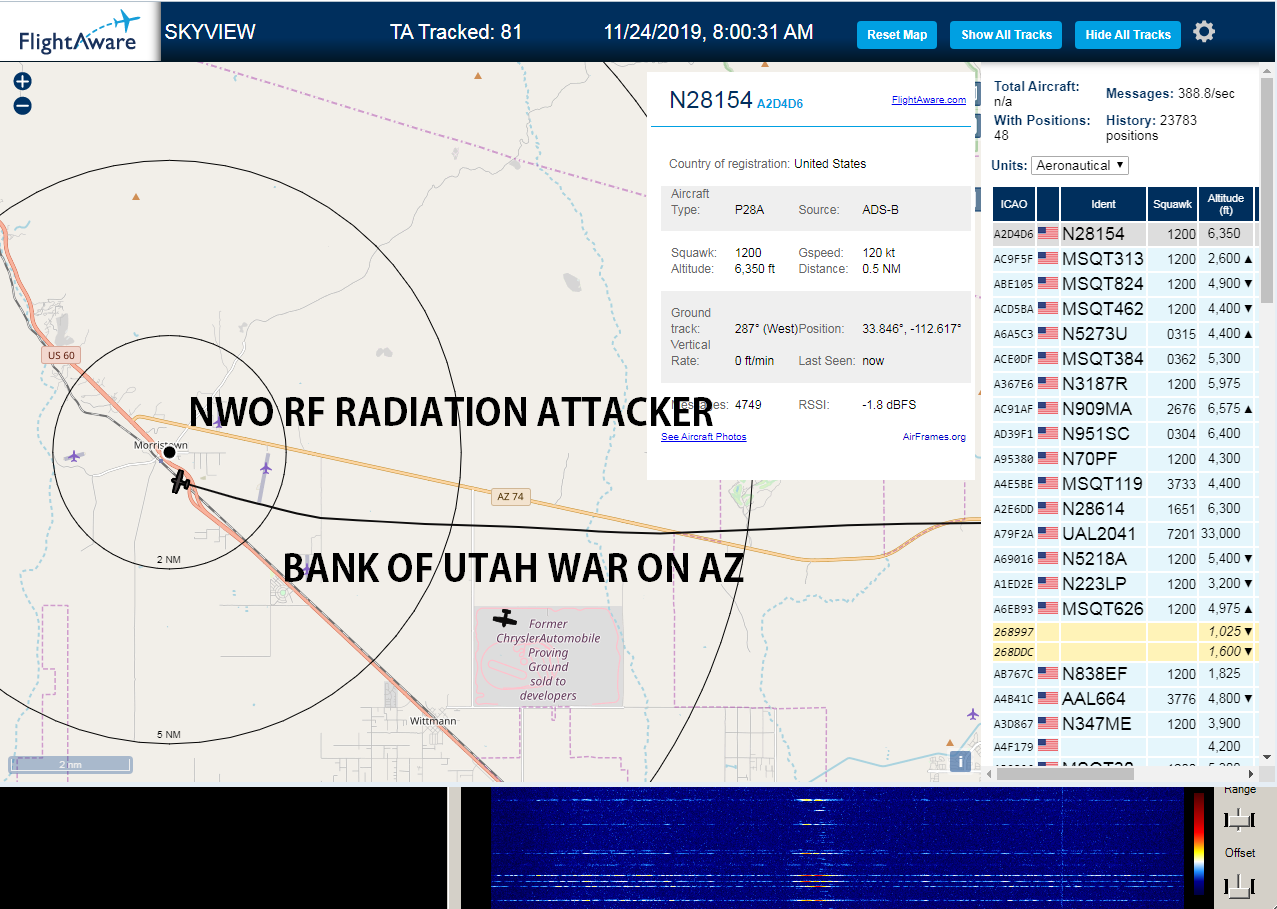Open the AirFrames.org link
1277x909 pixels.
[934, 437]
